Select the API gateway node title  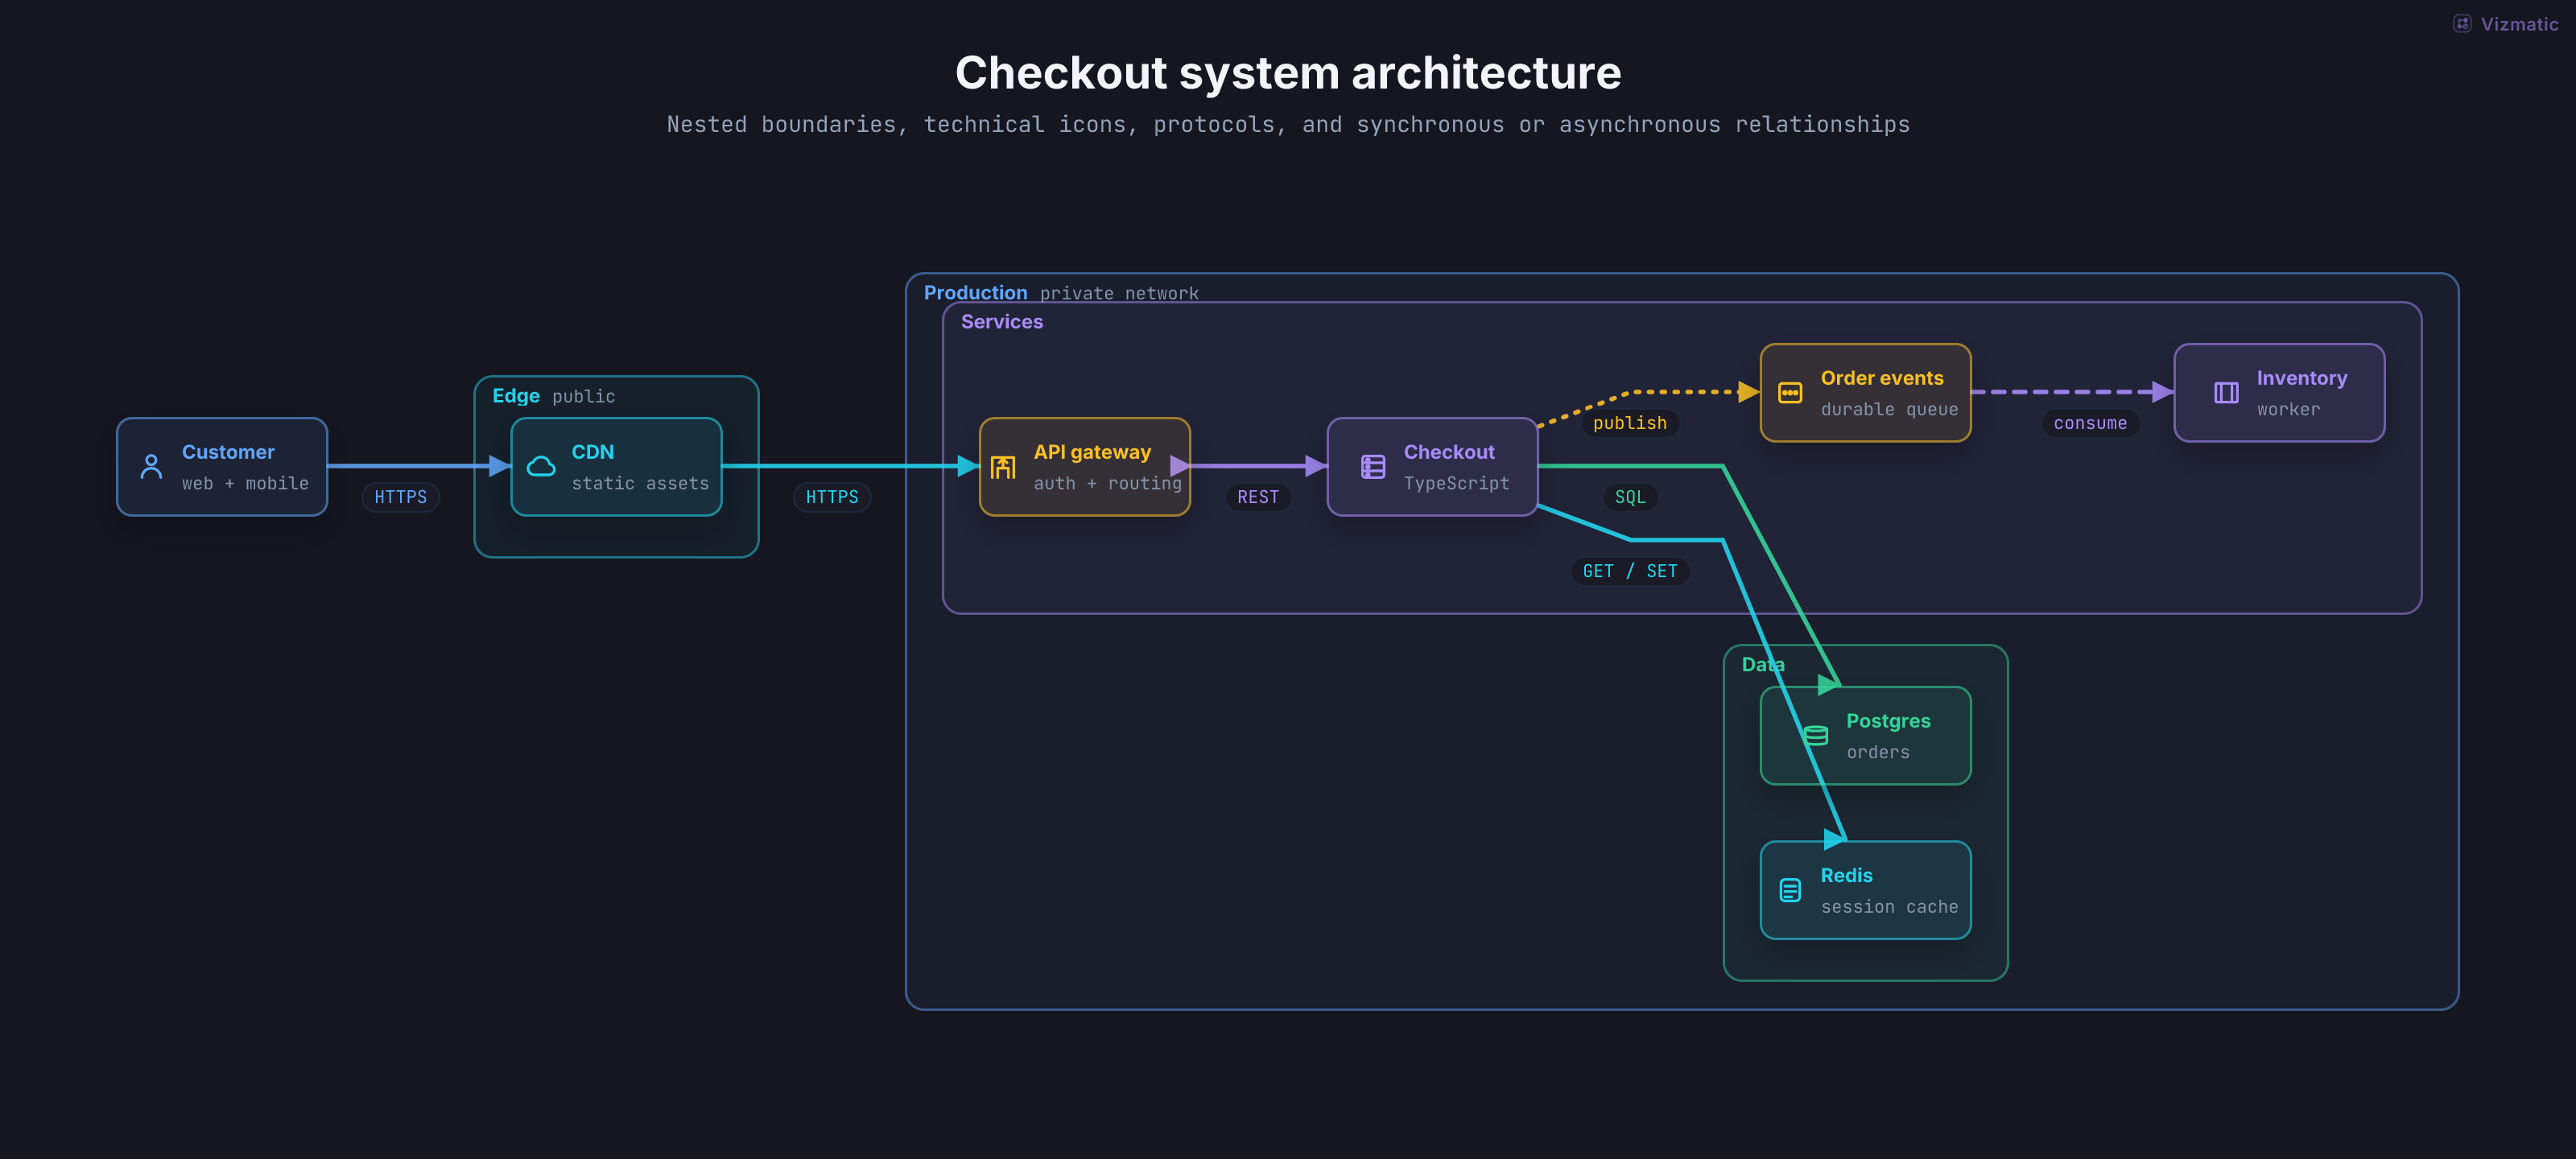point(1092,452)
